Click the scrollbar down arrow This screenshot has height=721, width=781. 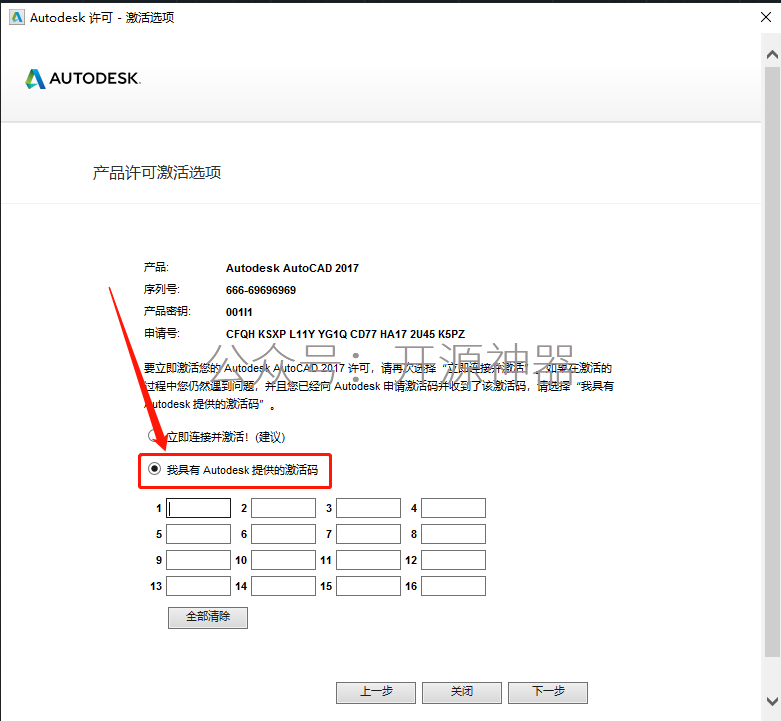[772, 701]
